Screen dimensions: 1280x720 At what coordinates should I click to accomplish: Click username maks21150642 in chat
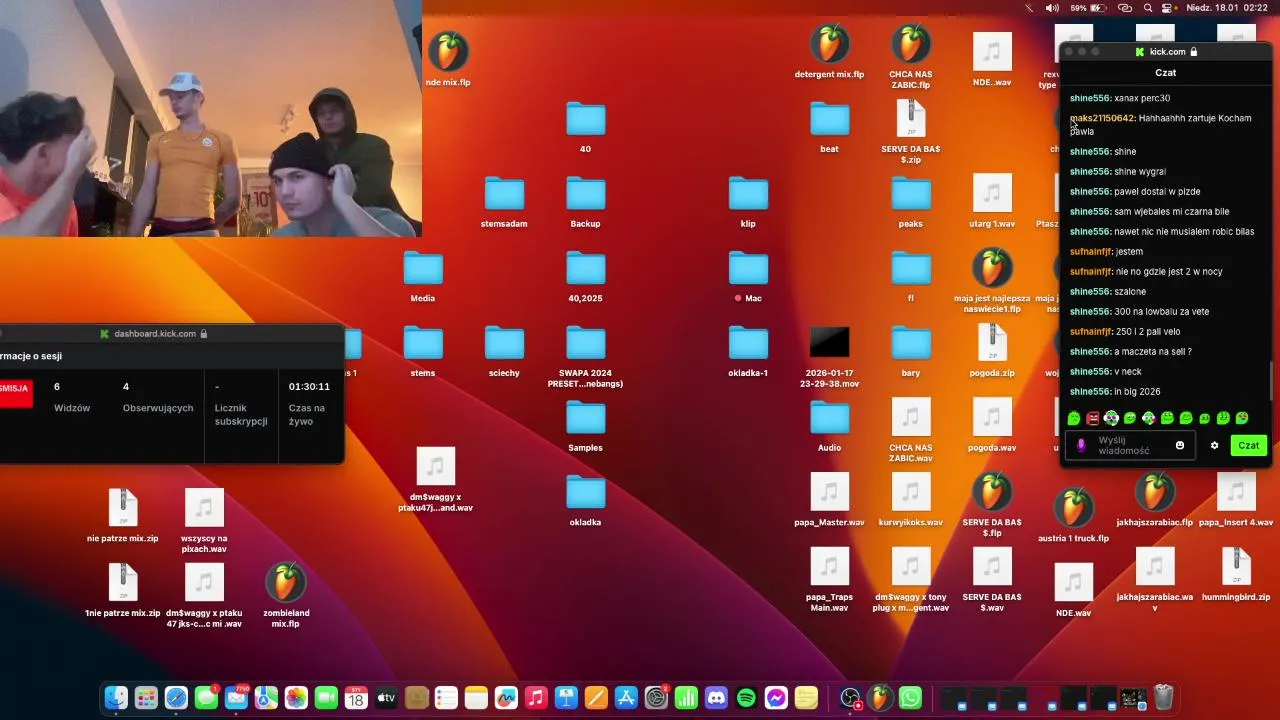[1102, 118]
